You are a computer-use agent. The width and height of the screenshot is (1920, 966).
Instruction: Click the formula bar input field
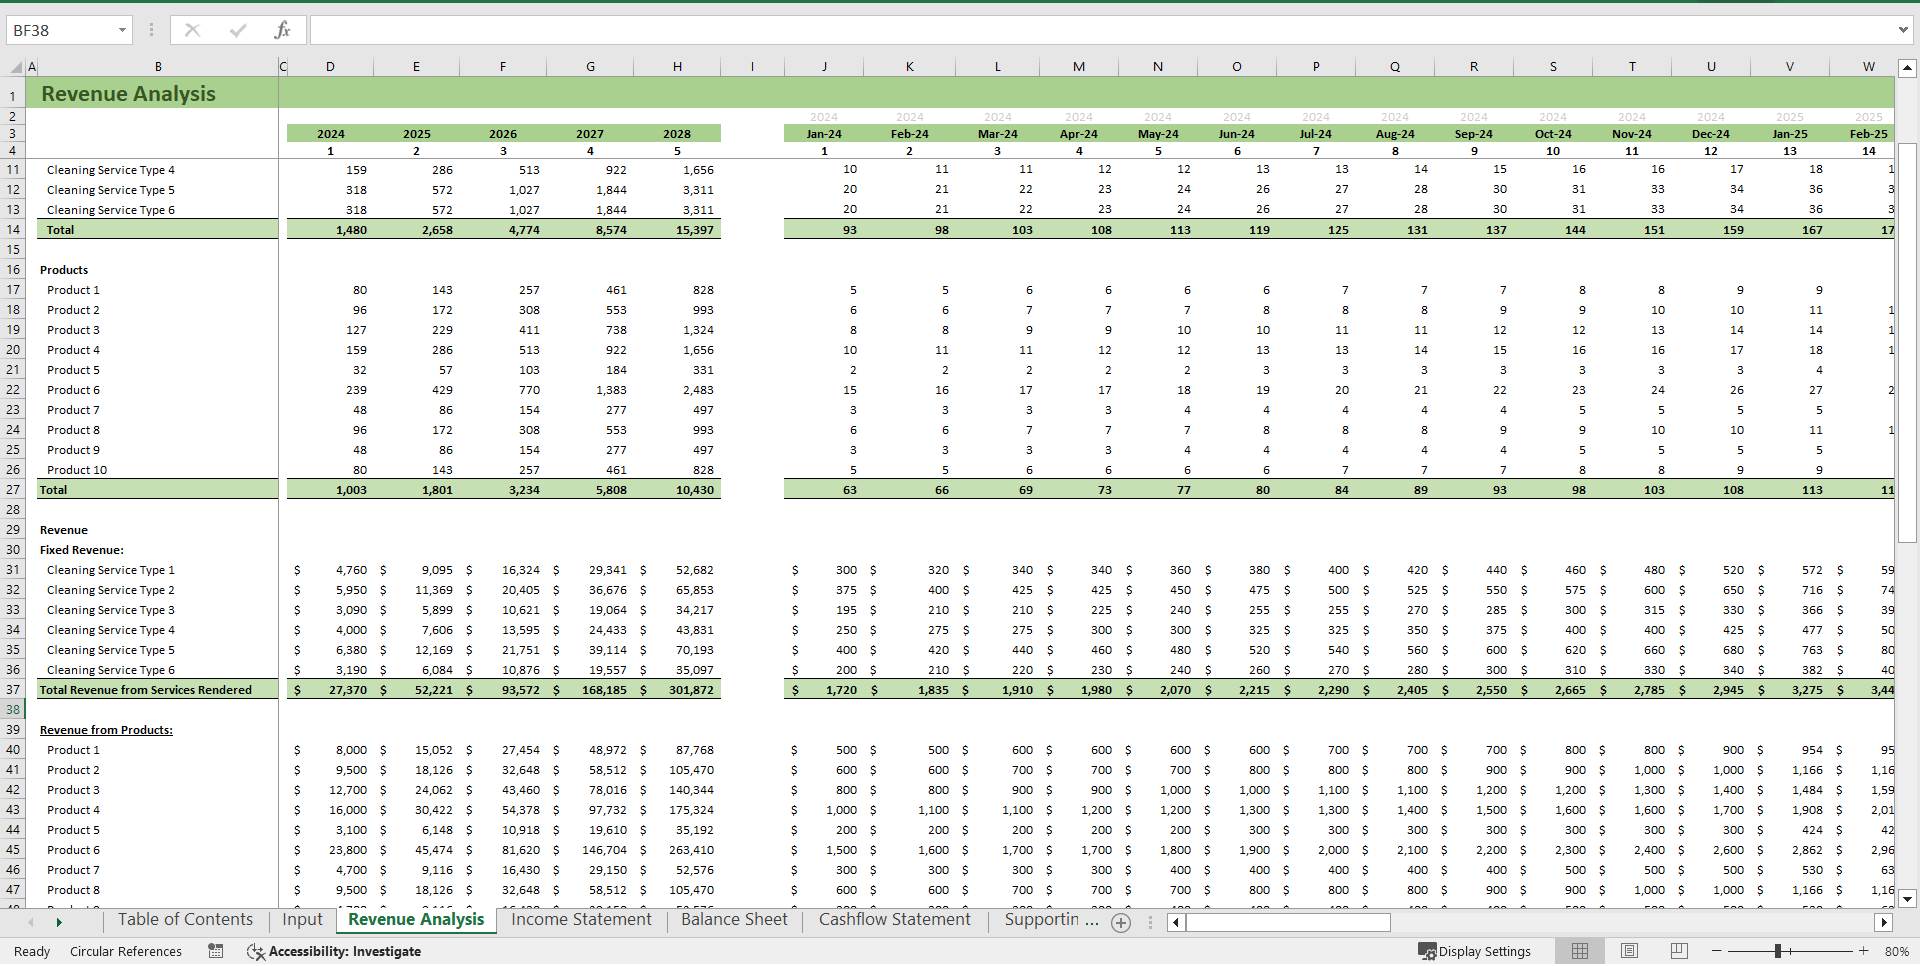[1100, 30]
